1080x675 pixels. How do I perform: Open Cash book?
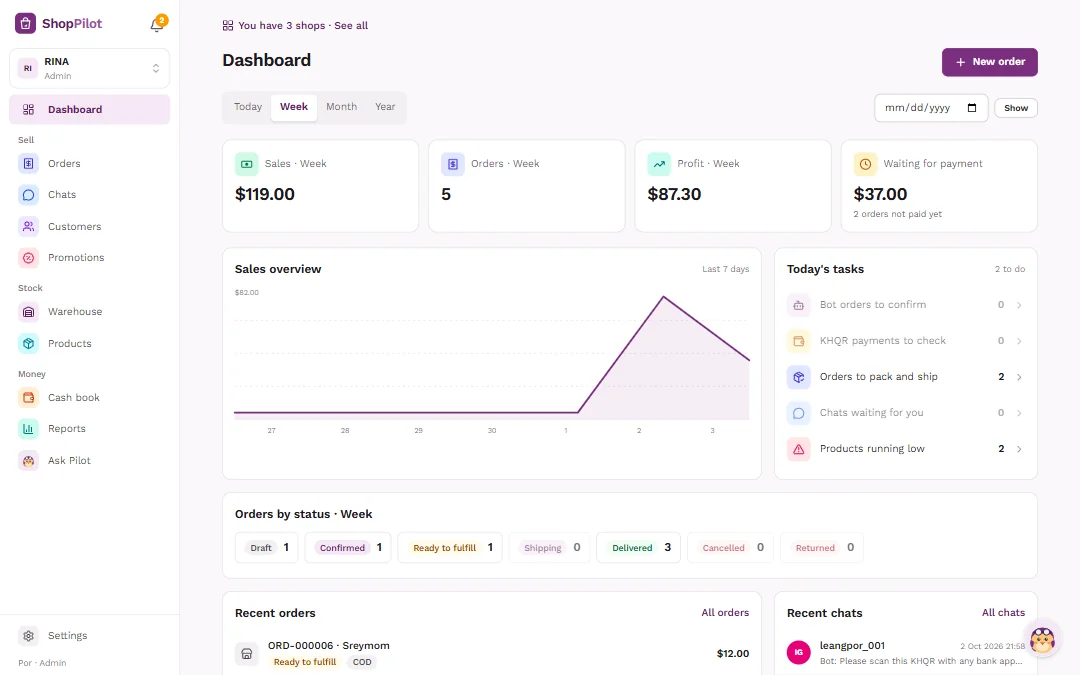(90, 398)
